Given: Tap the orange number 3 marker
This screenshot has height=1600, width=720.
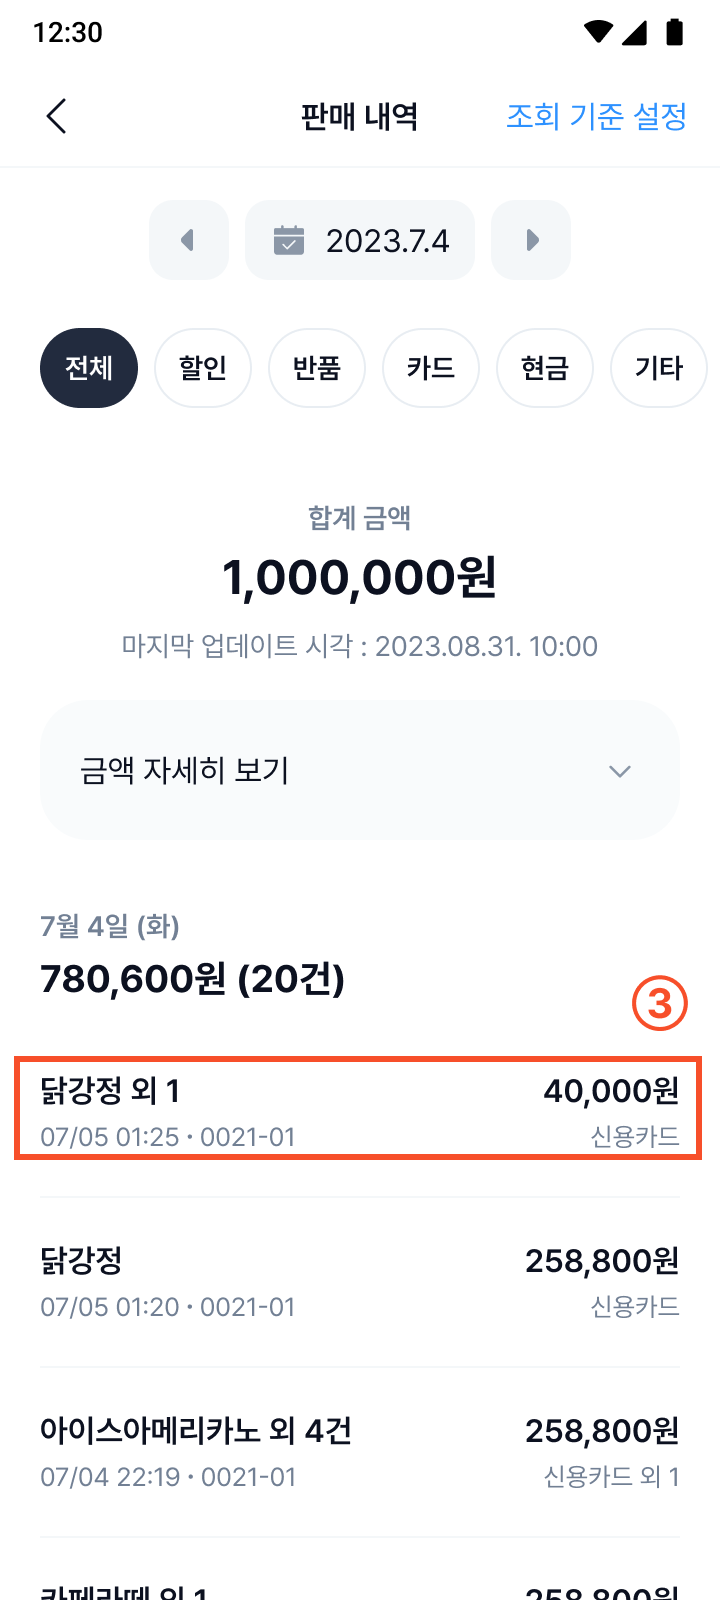Looking at the screenshot, I should tap(660, 1003).
